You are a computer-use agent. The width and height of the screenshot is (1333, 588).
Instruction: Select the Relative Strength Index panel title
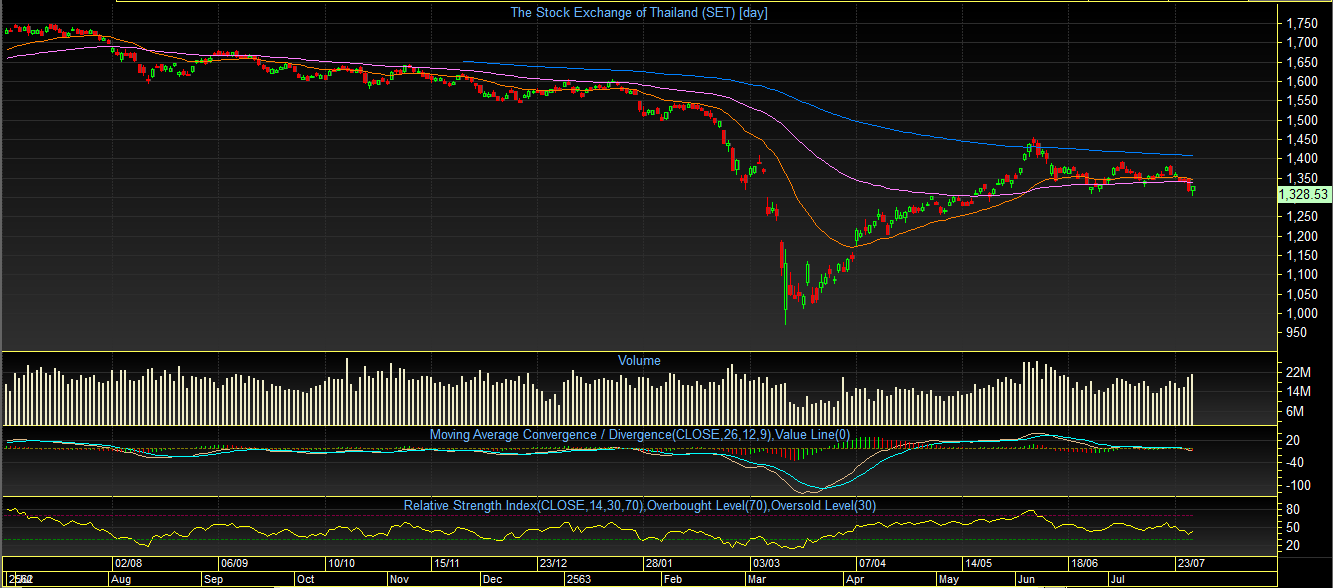(x=639, y=505)
